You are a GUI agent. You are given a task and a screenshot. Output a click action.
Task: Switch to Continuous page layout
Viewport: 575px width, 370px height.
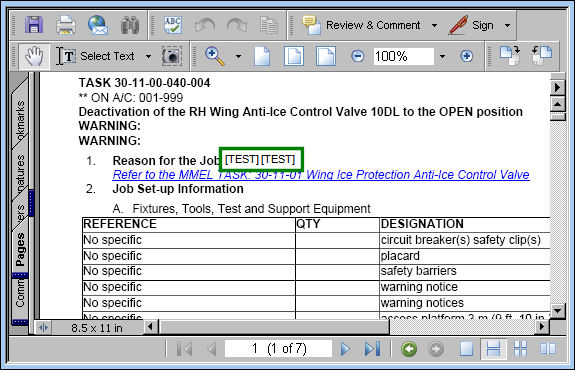494,349
